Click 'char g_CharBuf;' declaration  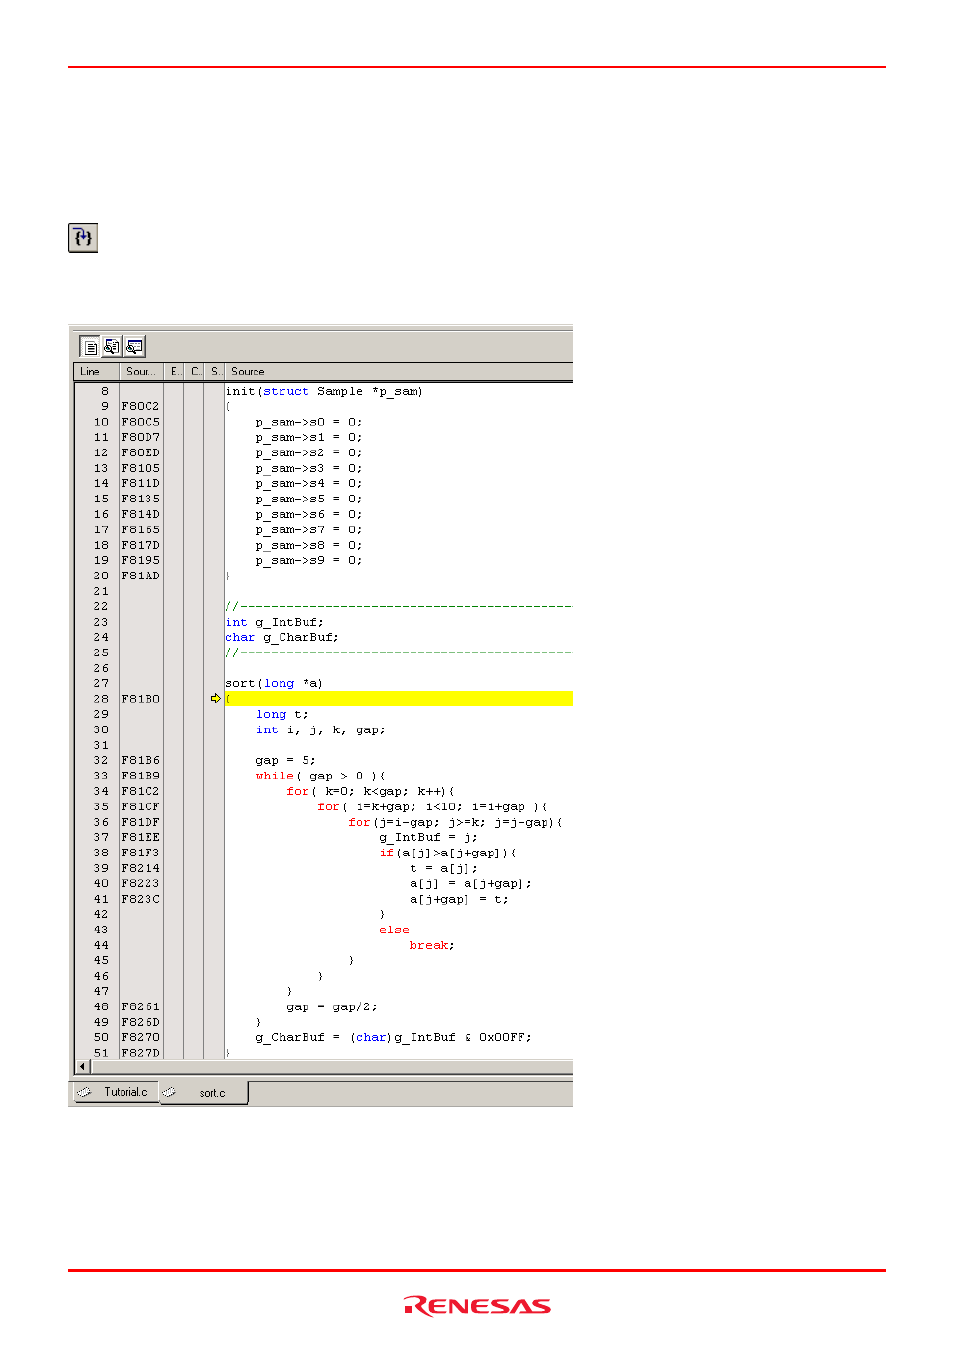(282, 637)
